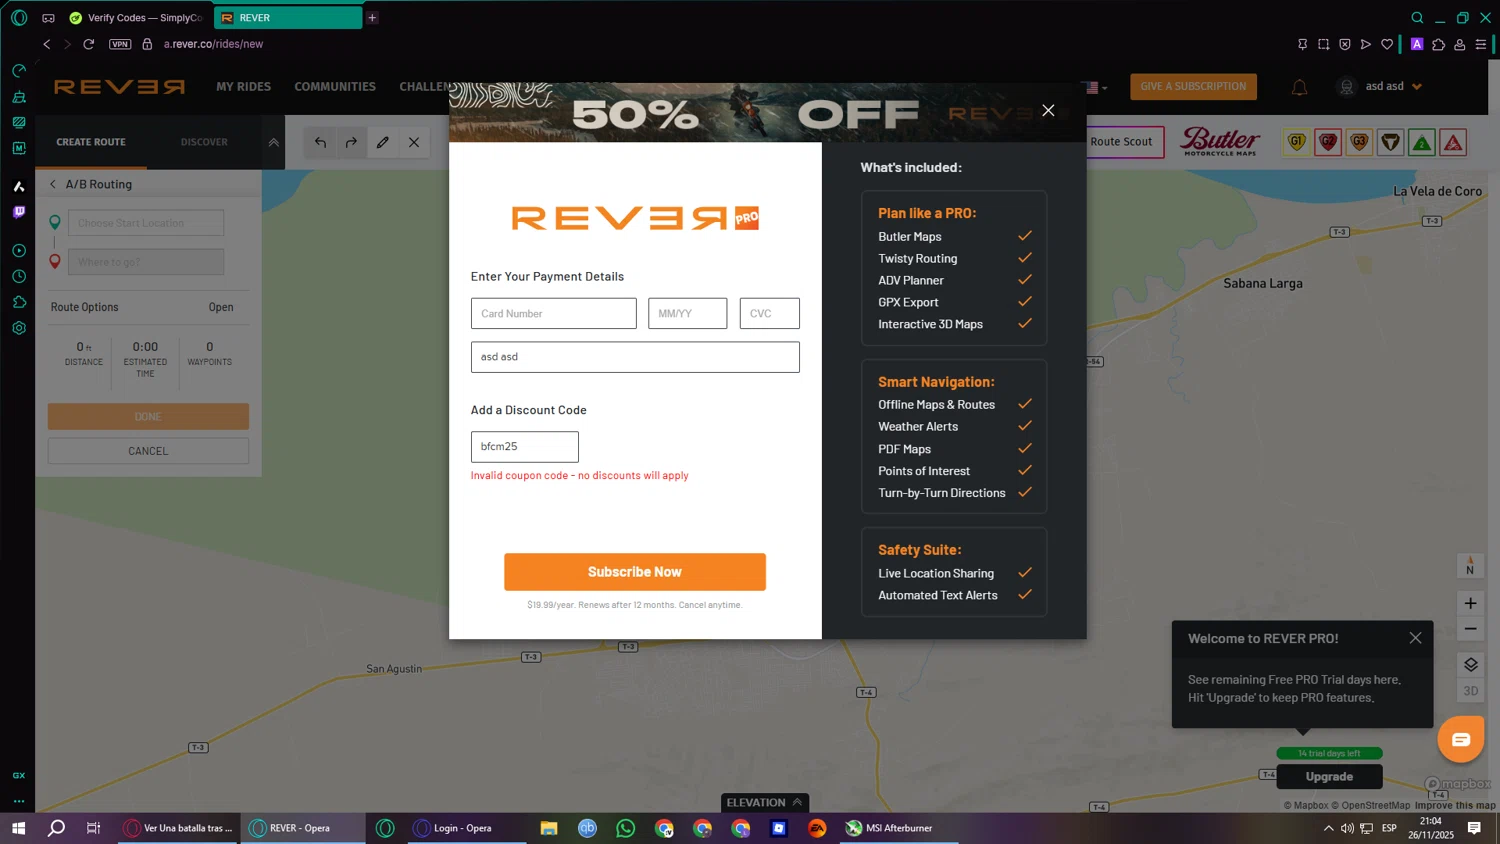Focus the CVC field

pyautogui.click(x=769, y=313)
